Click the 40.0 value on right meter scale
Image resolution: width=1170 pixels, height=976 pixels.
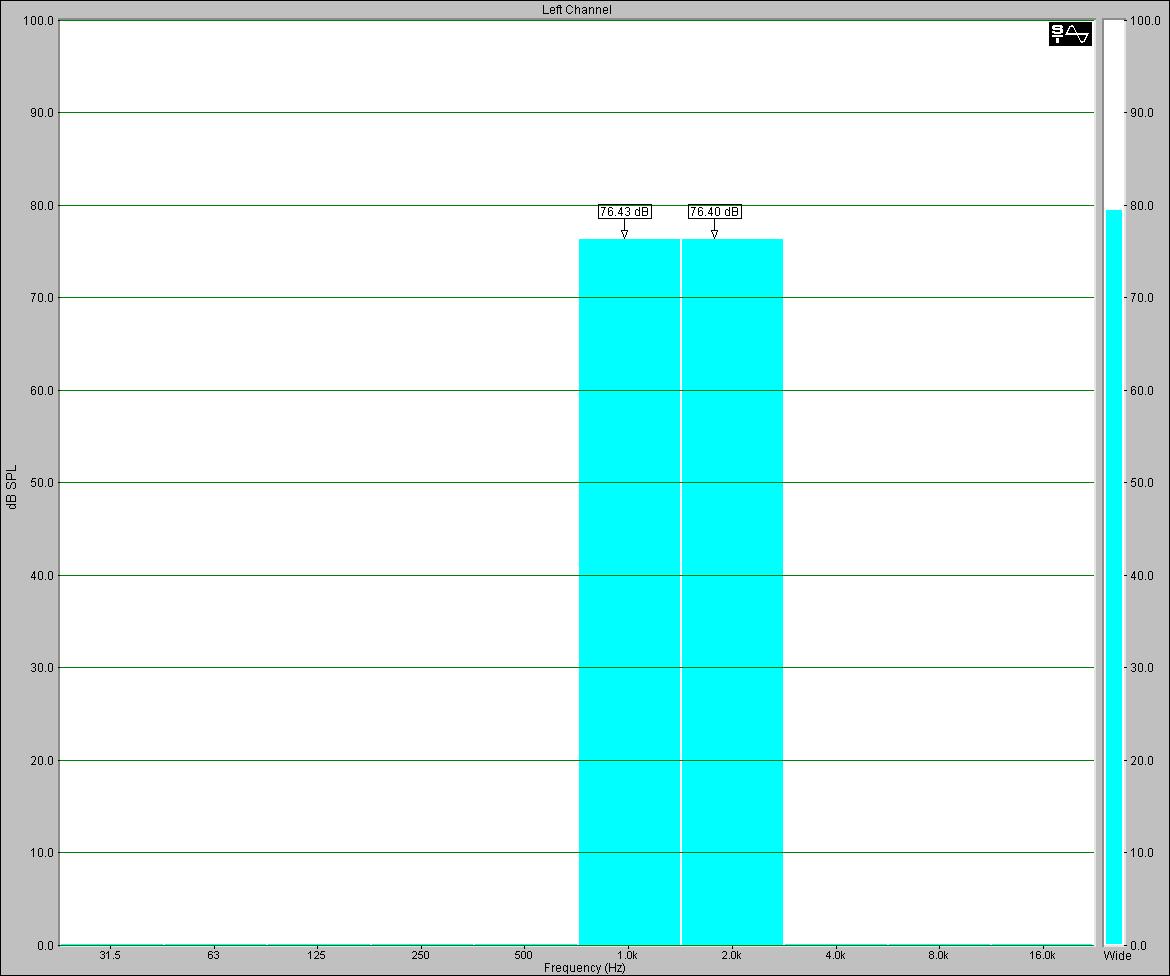click(1141, 575)
